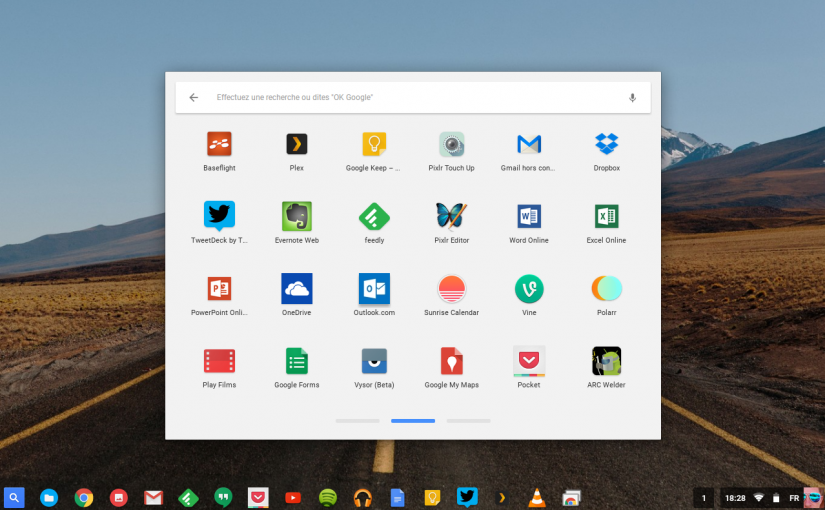Open Chrome browser from the shelf
This screenshot has width=825, height=510.
[84, 497]
